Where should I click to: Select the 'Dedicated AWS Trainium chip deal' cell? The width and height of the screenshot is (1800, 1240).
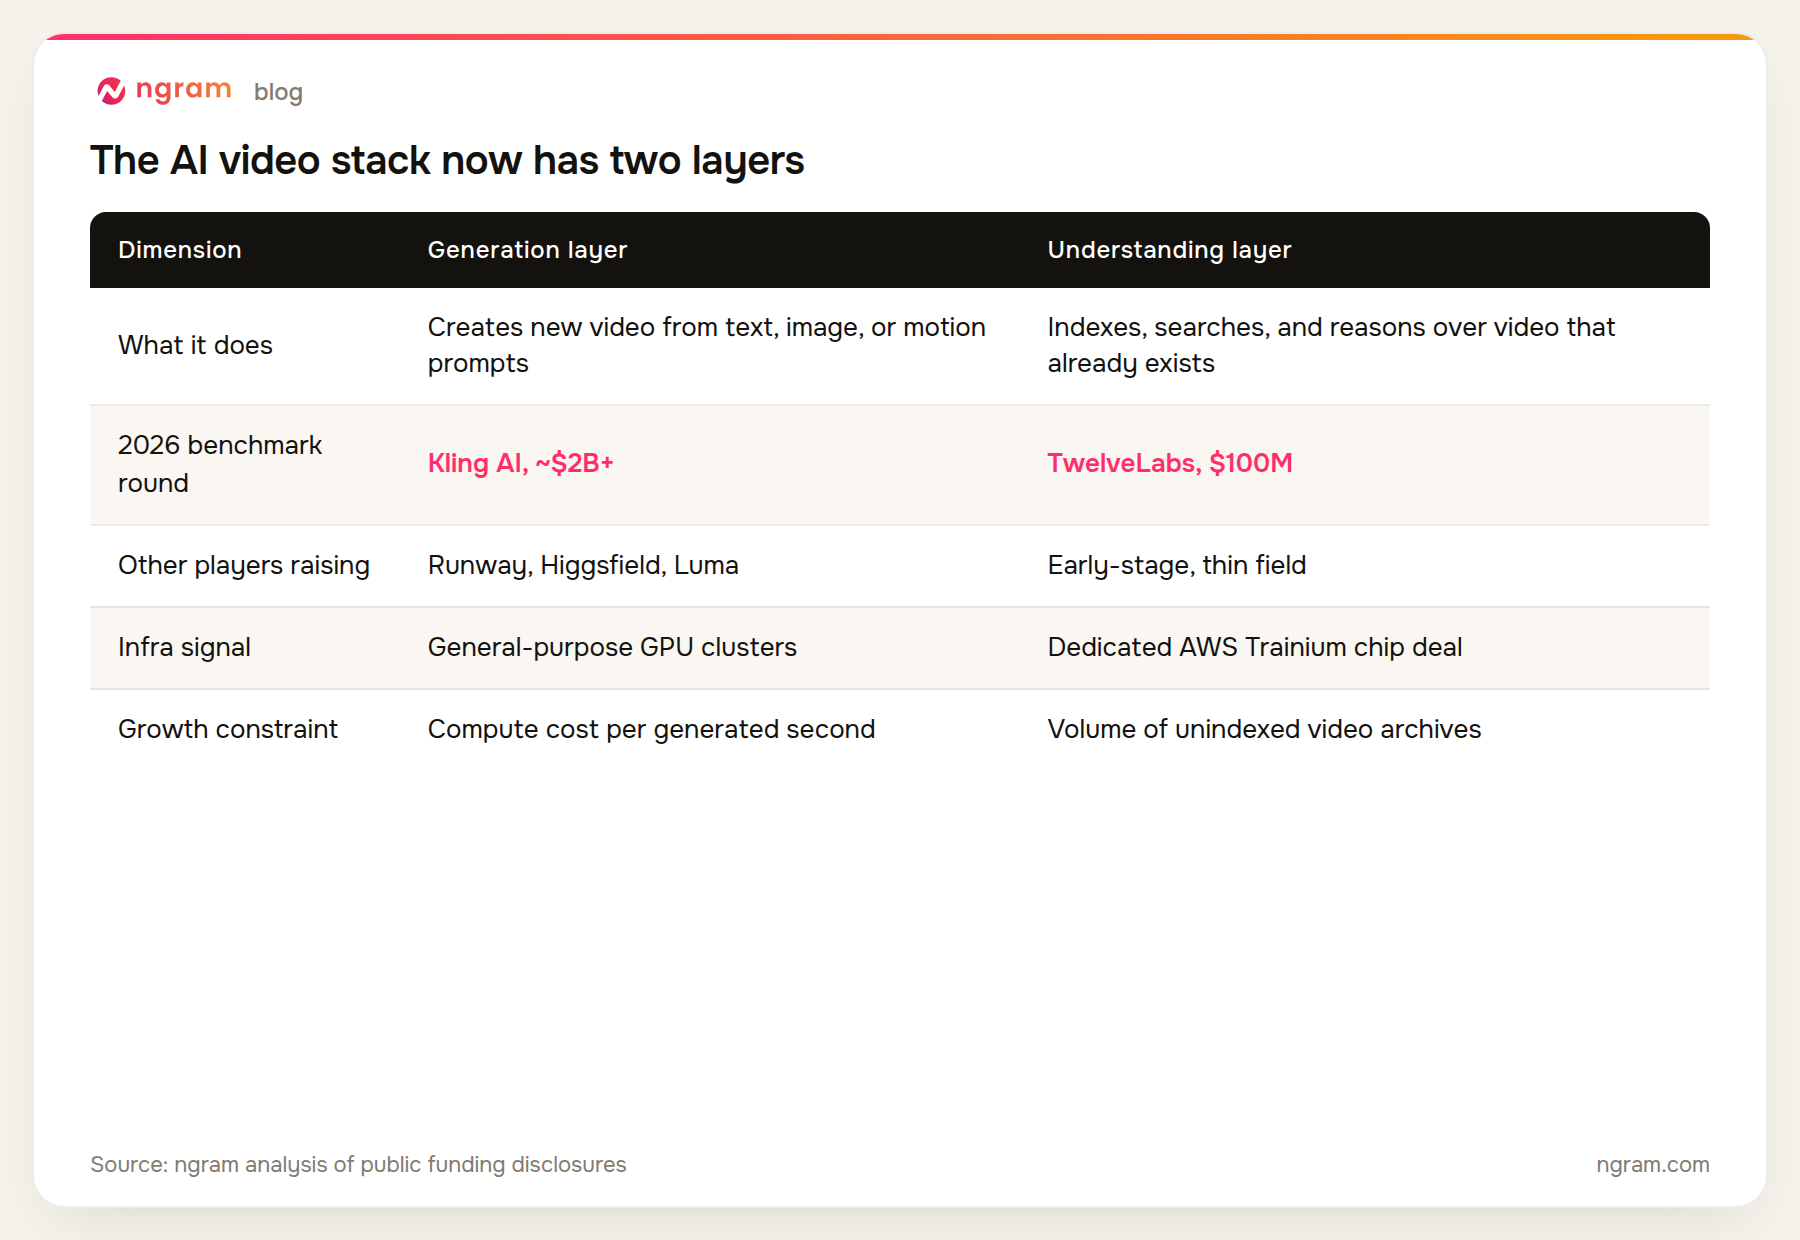tap(1255, 647)
